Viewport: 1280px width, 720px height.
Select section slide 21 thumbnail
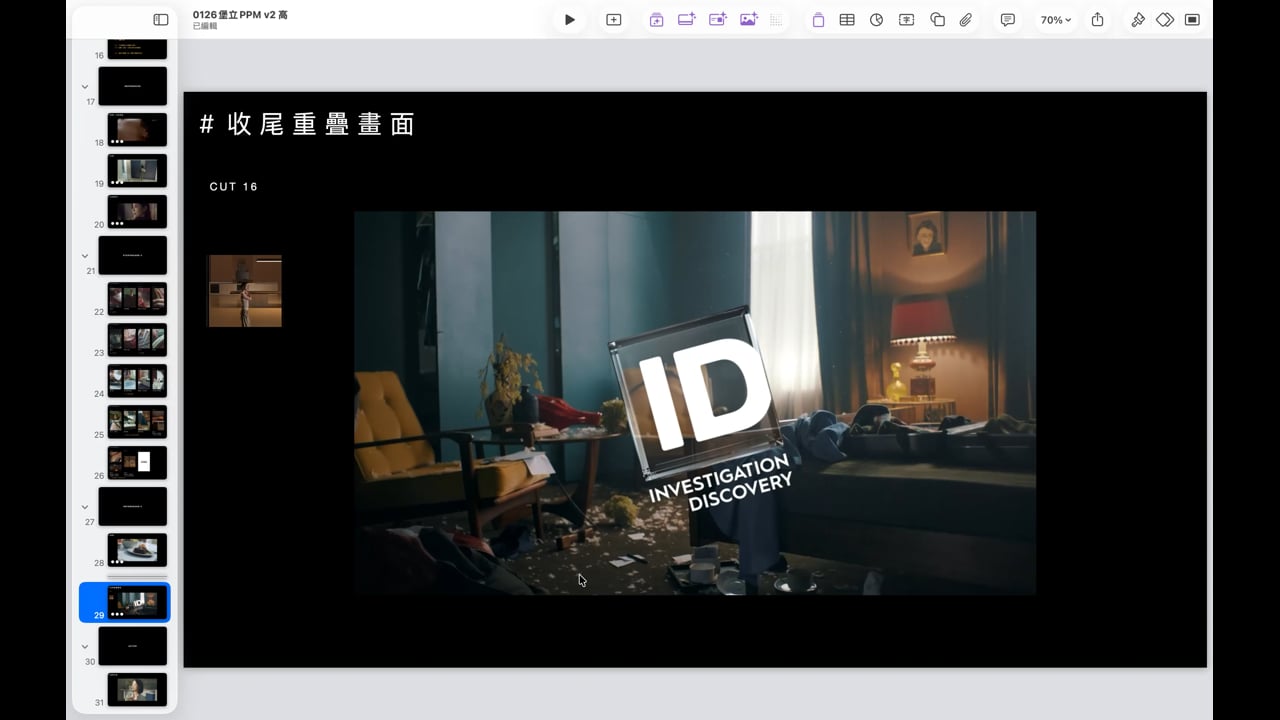point(132,255)
